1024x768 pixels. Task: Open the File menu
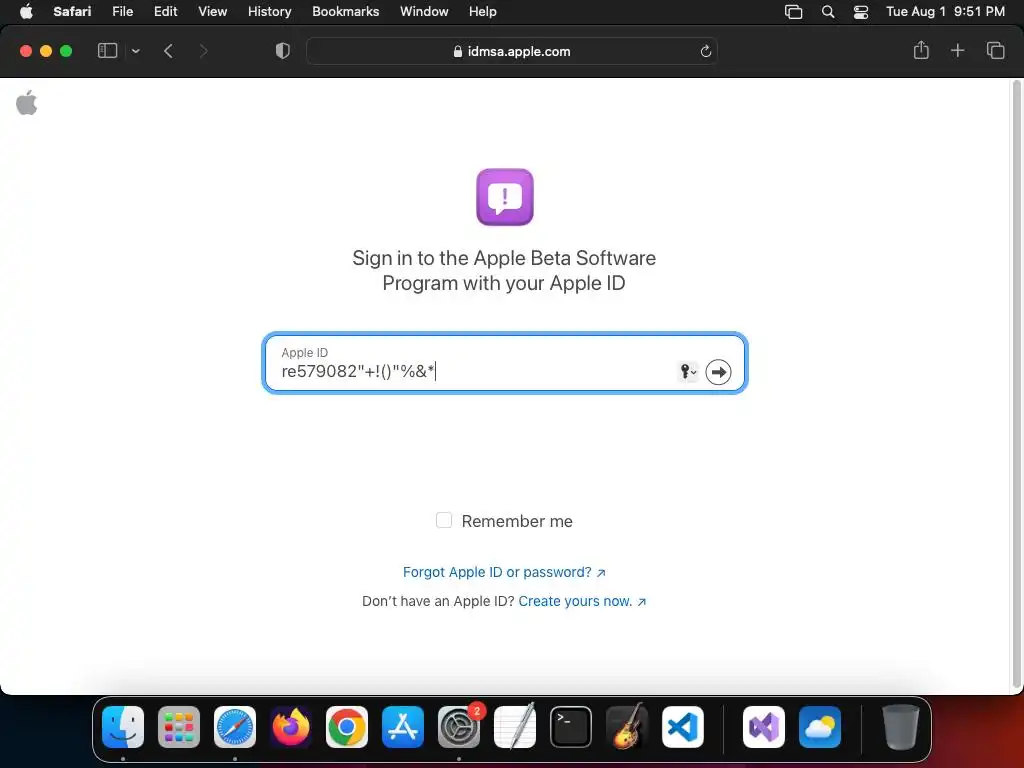(122, 12)
